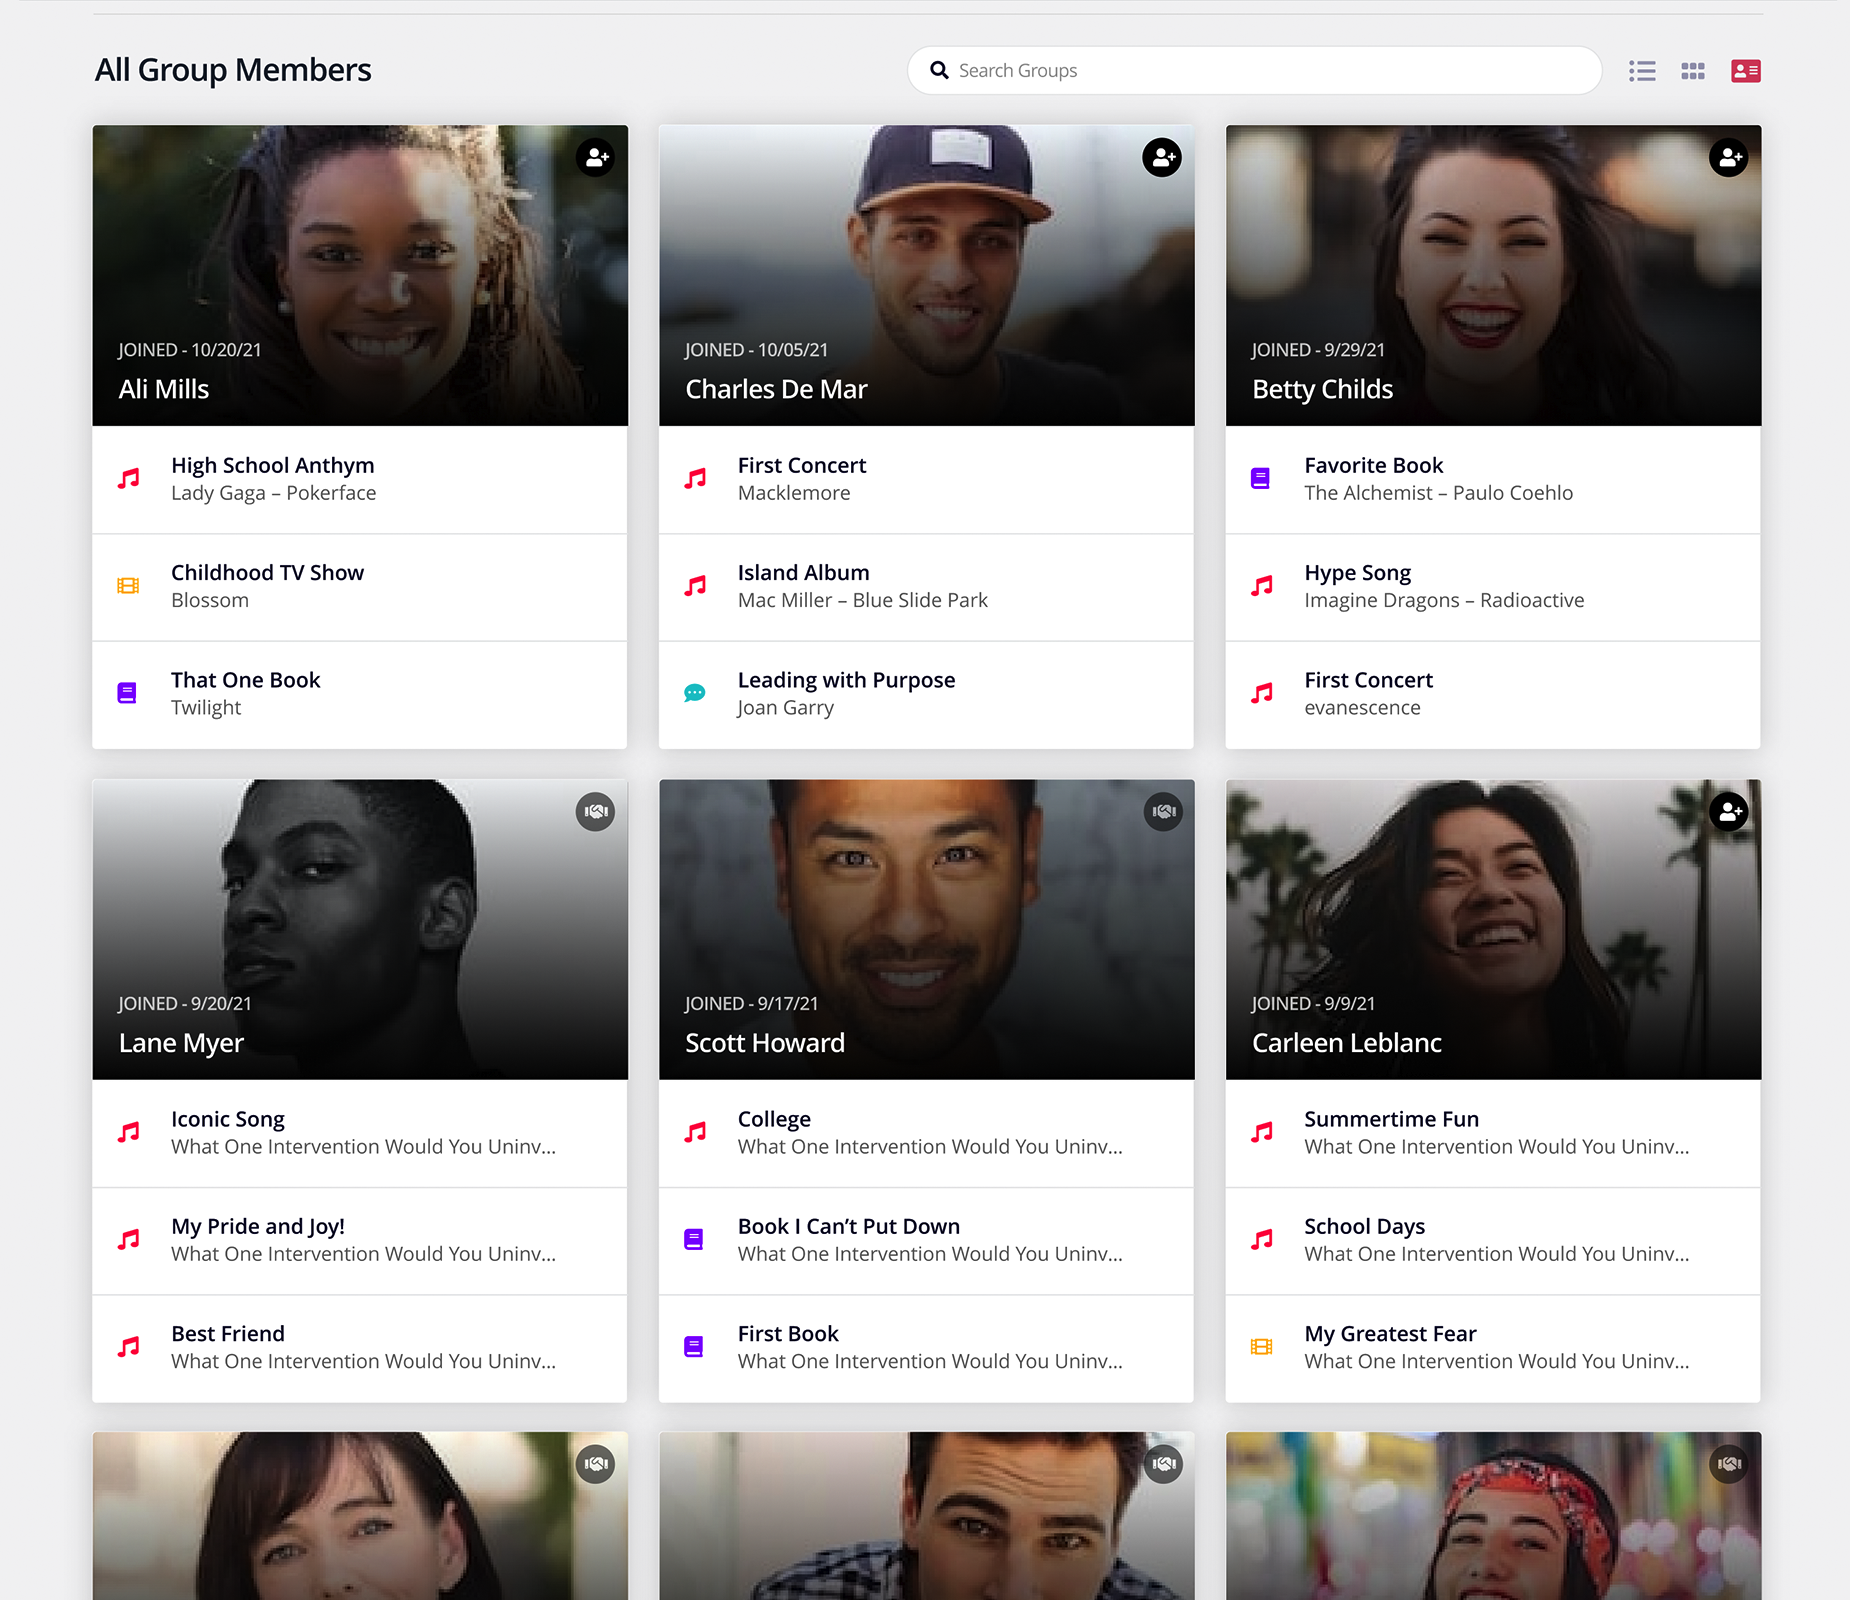
Task: Select the Scott Howard name
Action: pos(765,1043)
